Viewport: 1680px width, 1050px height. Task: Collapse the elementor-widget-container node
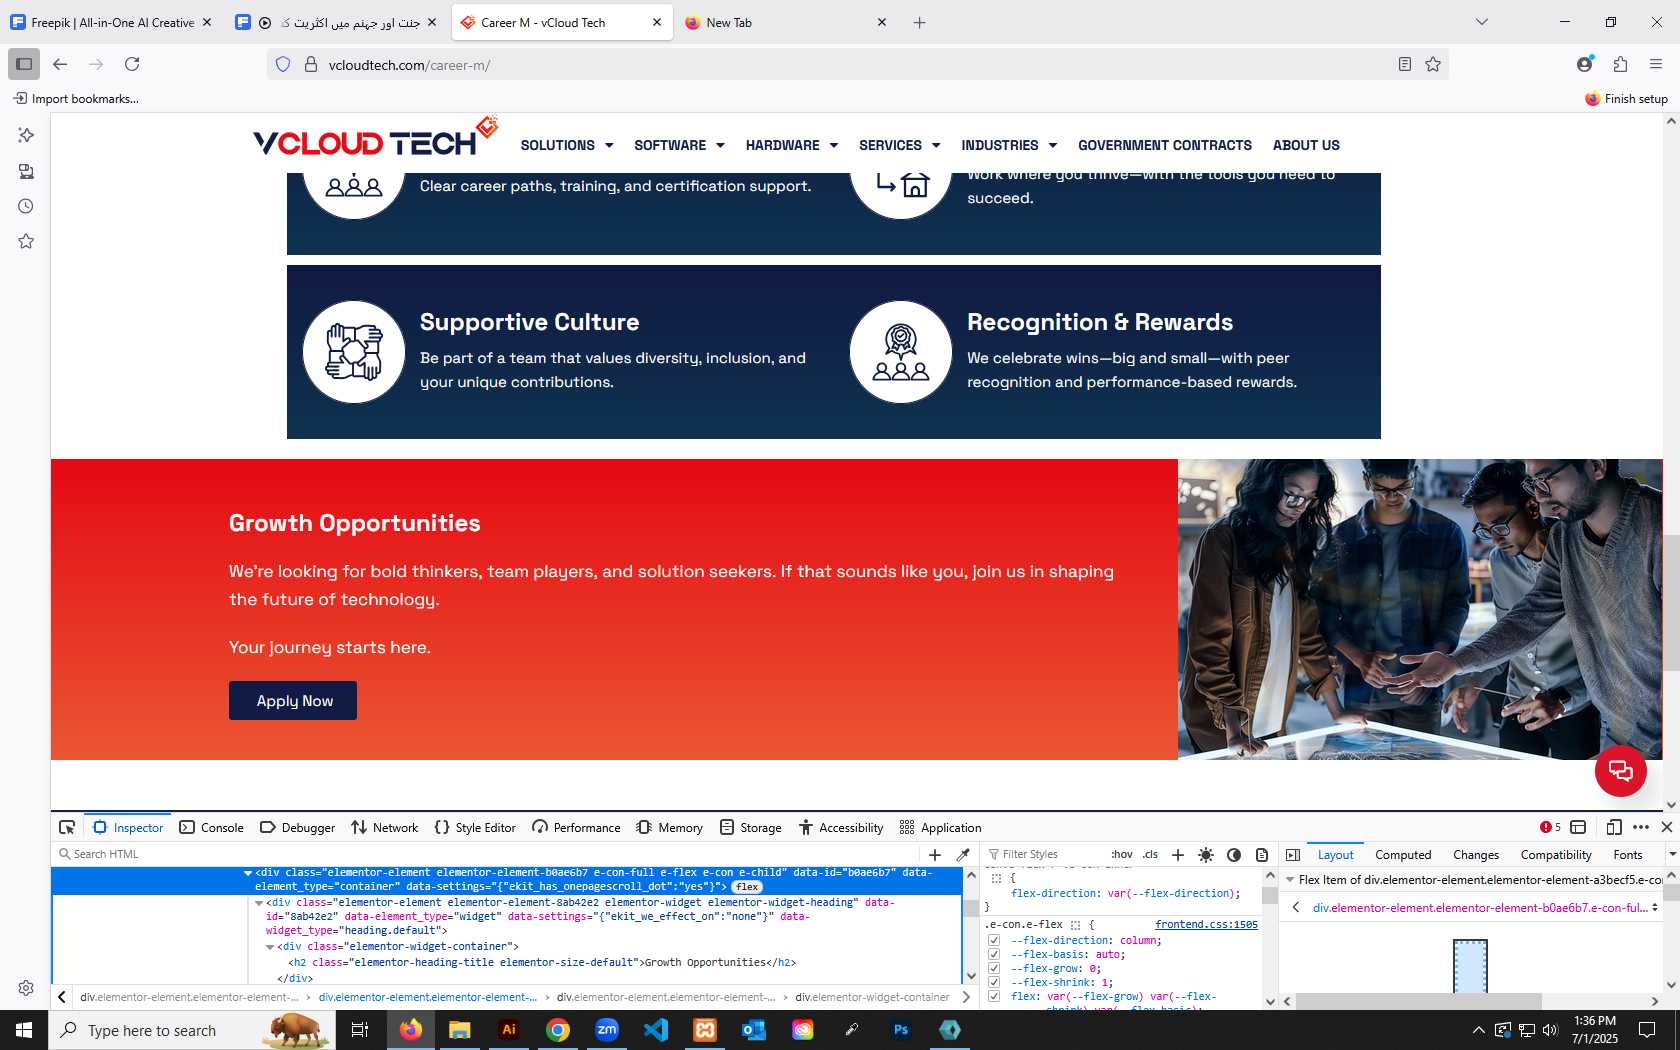(x=270, y=947)
